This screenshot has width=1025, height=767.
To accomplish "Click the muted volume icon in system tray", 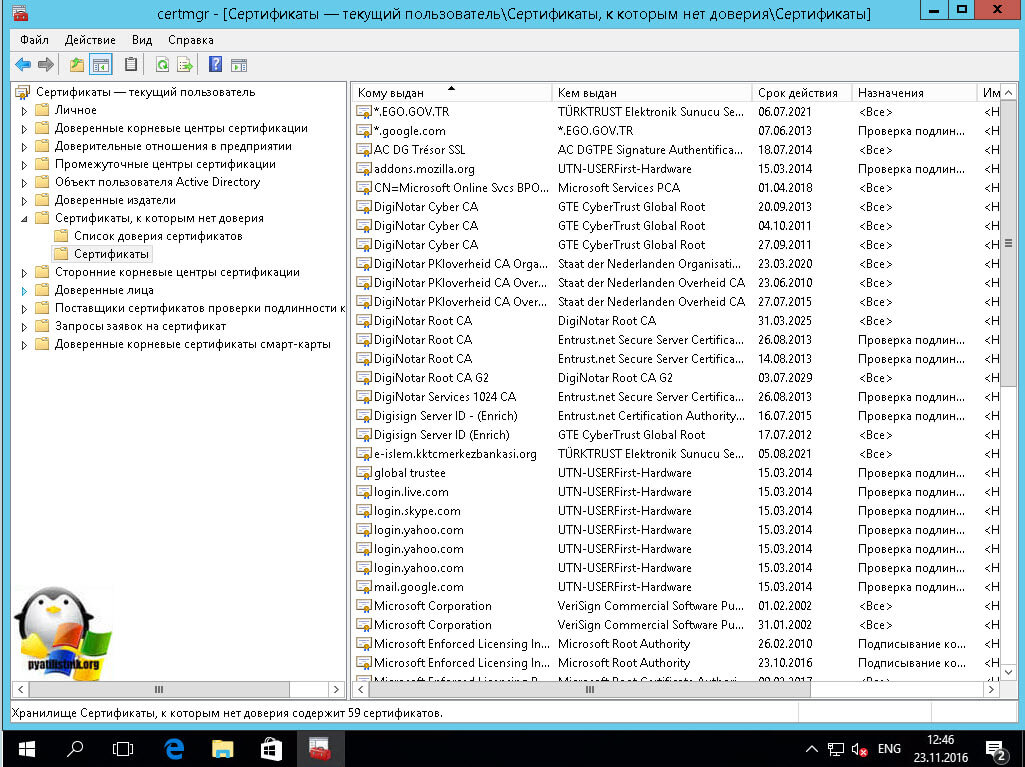I will 859,748.
